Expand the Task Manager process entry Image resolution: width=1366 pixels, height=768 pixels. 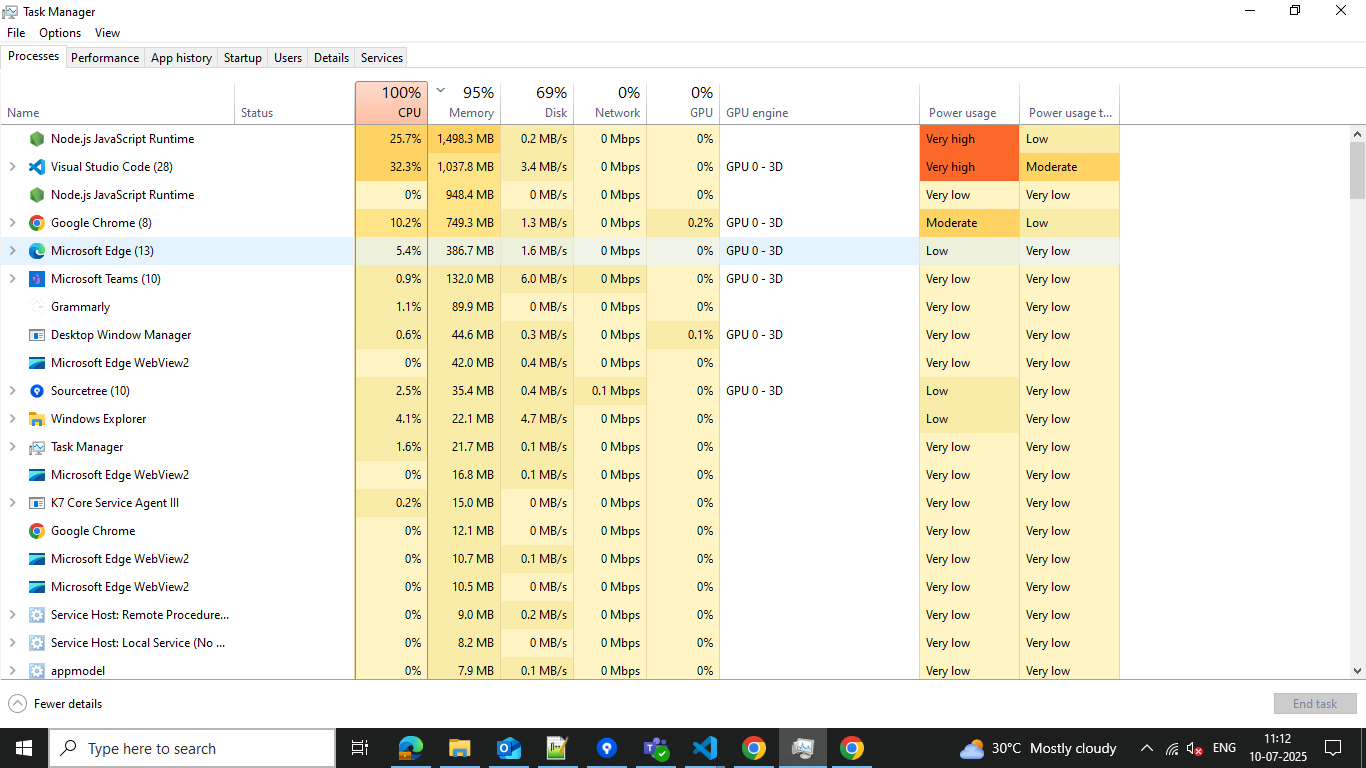[x=12, y=447]
